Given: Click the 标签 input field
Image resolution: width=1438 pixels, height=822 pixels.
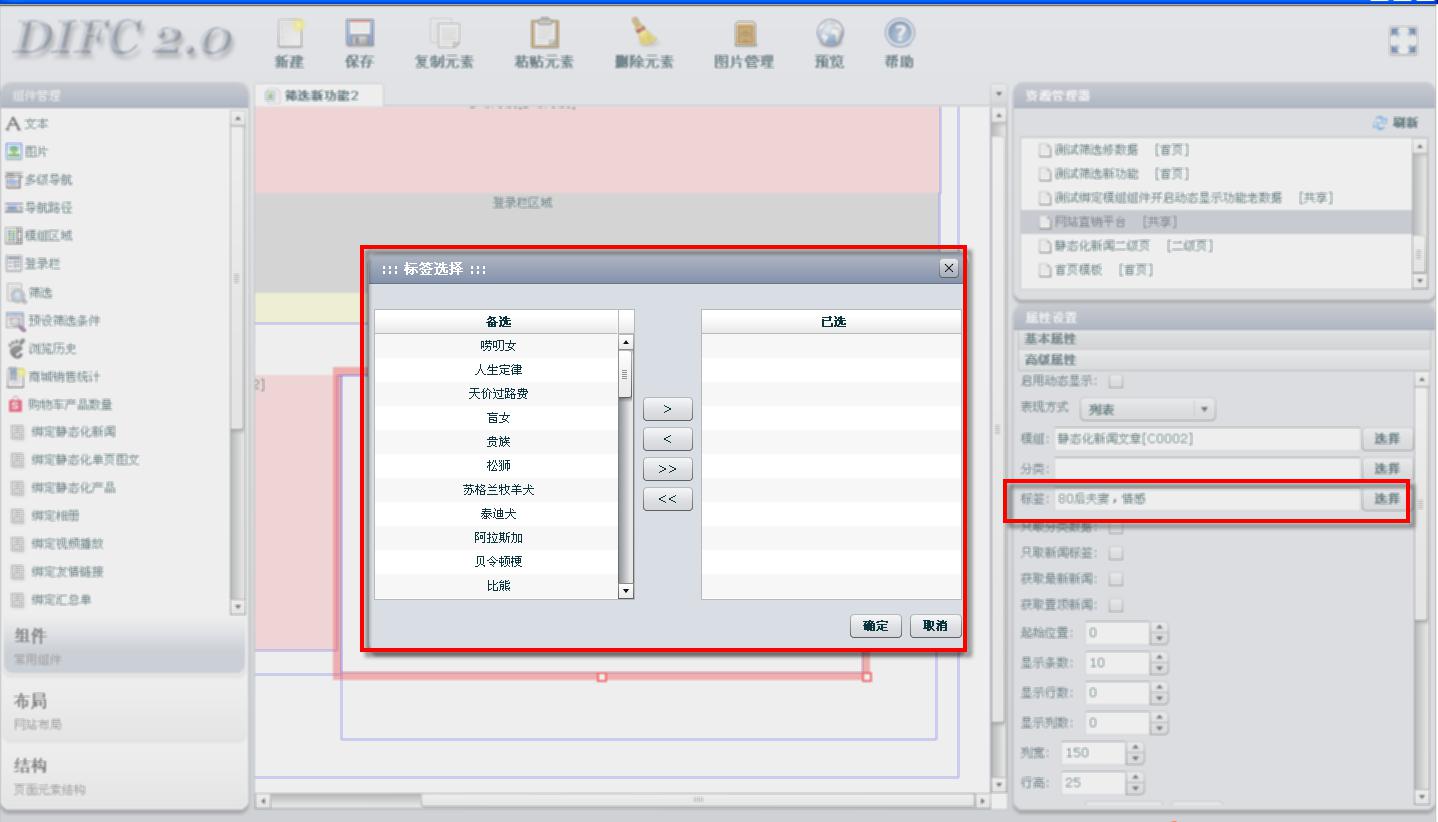Looking at the screenshot, I should pos(1206,499).
